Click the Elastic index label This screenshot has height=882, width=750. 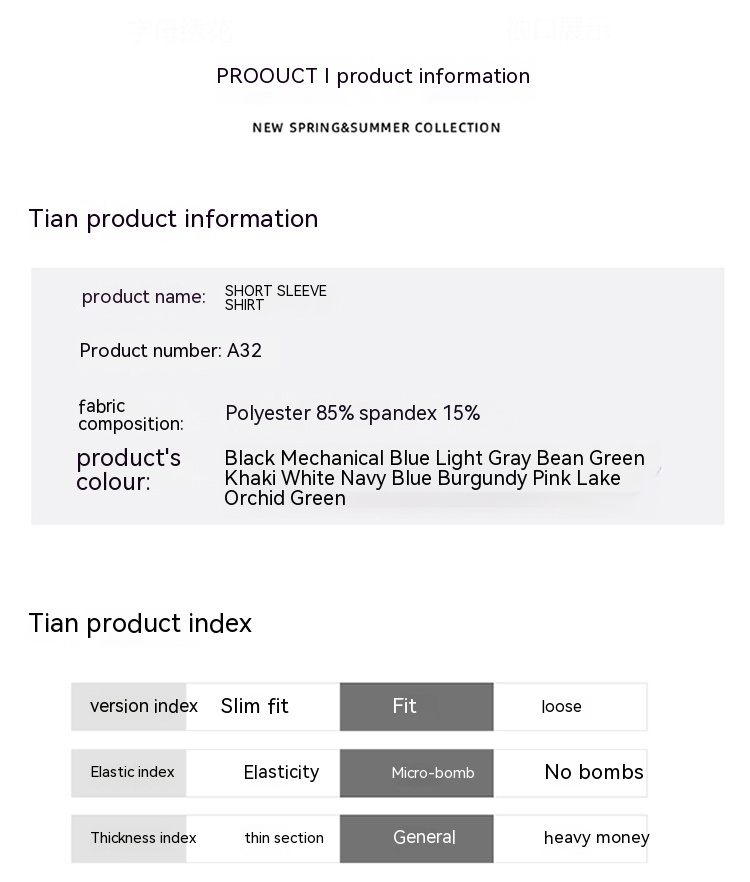click(132, 772)
